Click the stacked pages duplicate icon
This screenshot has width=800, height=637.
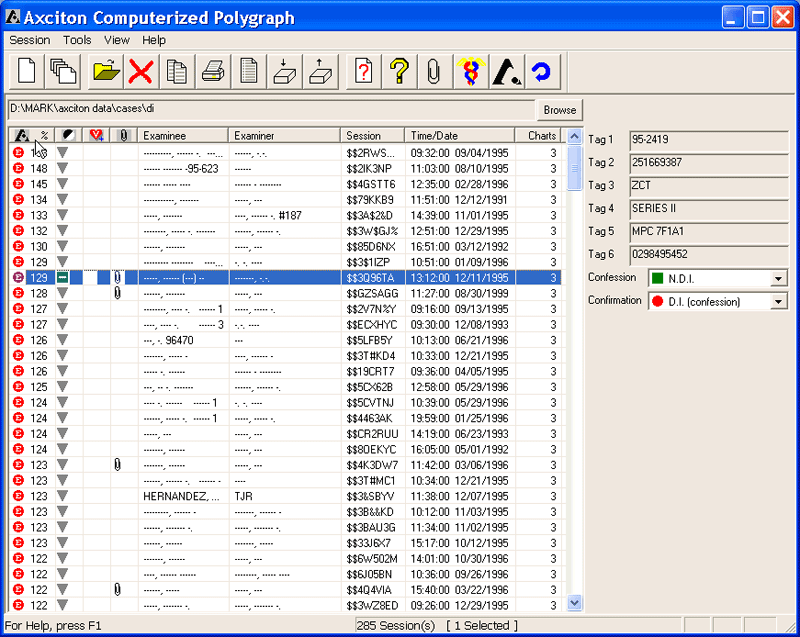[x=63, y=71]
